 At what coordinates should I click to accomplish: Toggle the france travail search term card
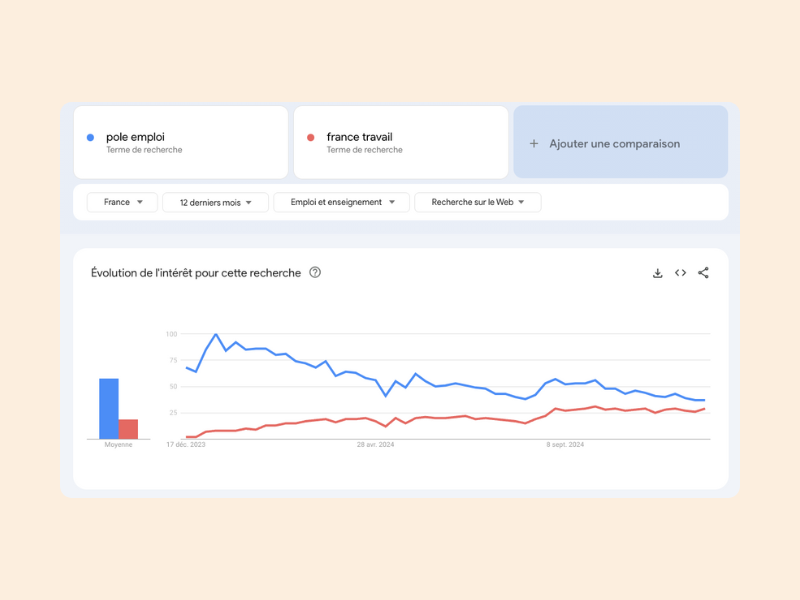point(400,141)
